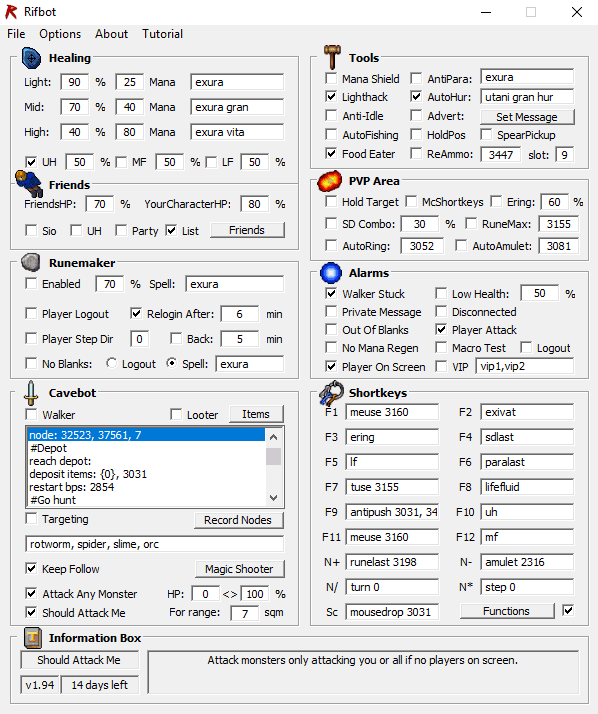Click the Alarms blue orb icon
The height and width of the screenshot is (714, 598).
tap(331, 273)
